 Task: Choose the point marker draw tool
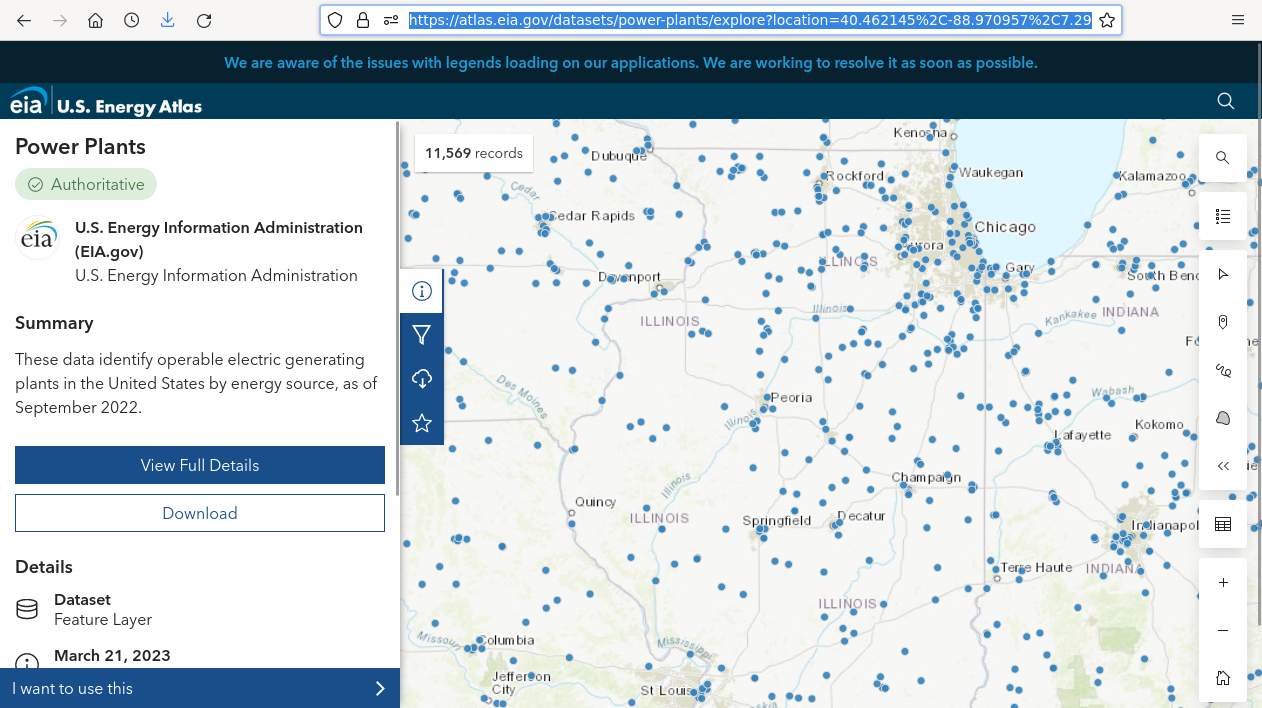point(1222,322)
